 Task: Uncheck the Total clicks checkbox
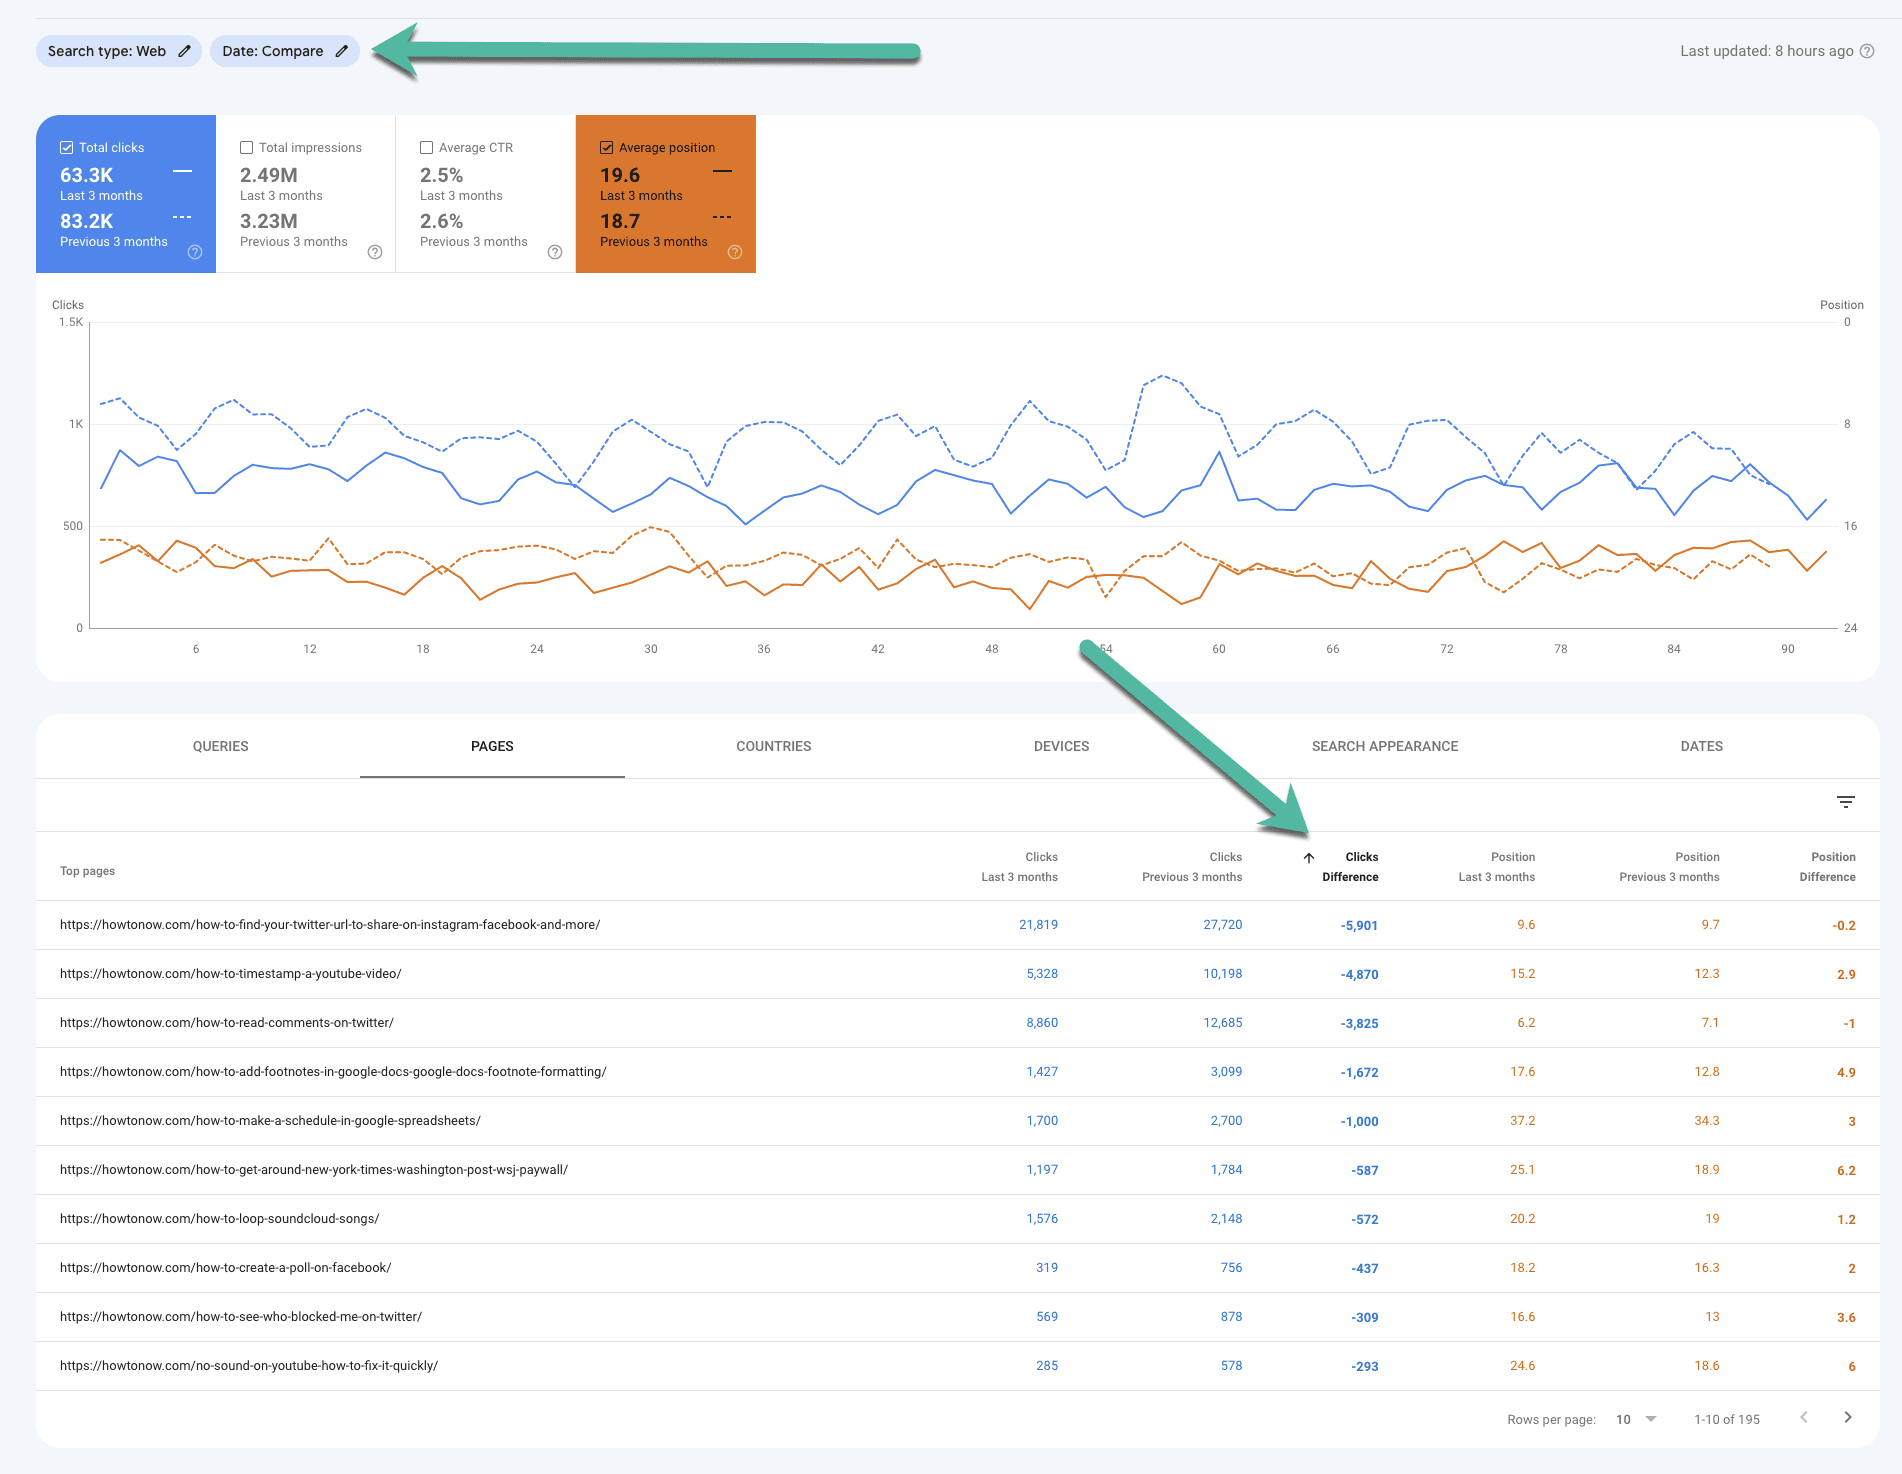(x=67, y=147)
